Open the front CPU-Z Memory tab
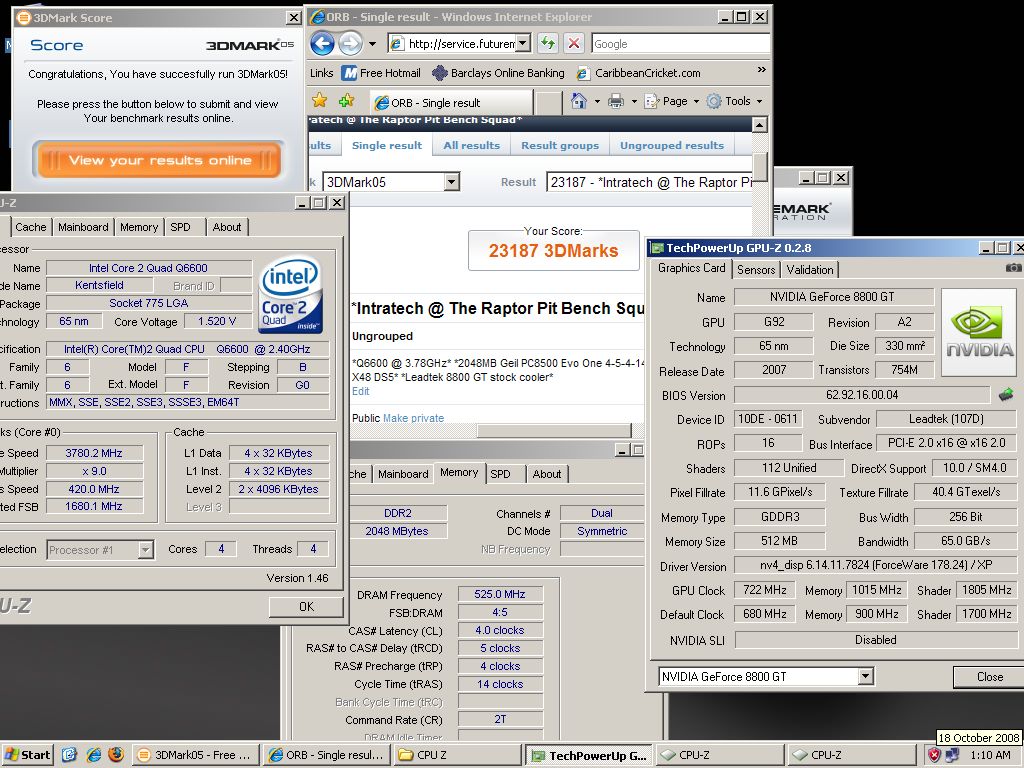The width and height of the screenshot is (1024, 768). 138,227
